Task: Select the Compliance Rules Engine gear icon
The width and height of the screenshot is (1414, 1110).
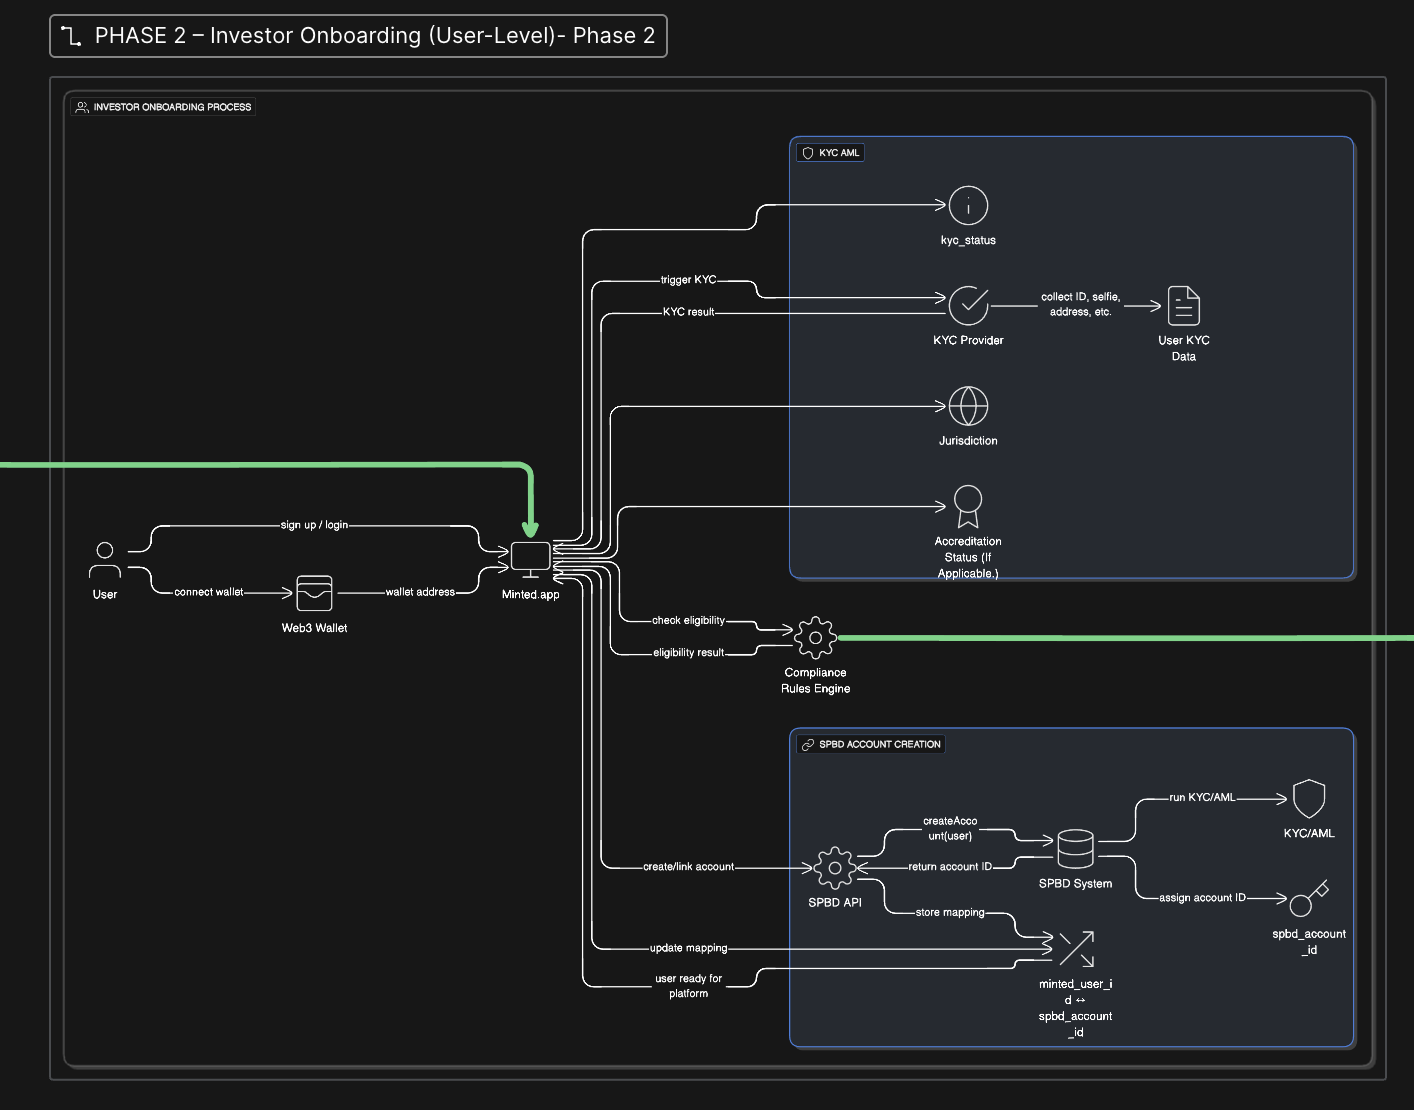Action: [815, 637]
